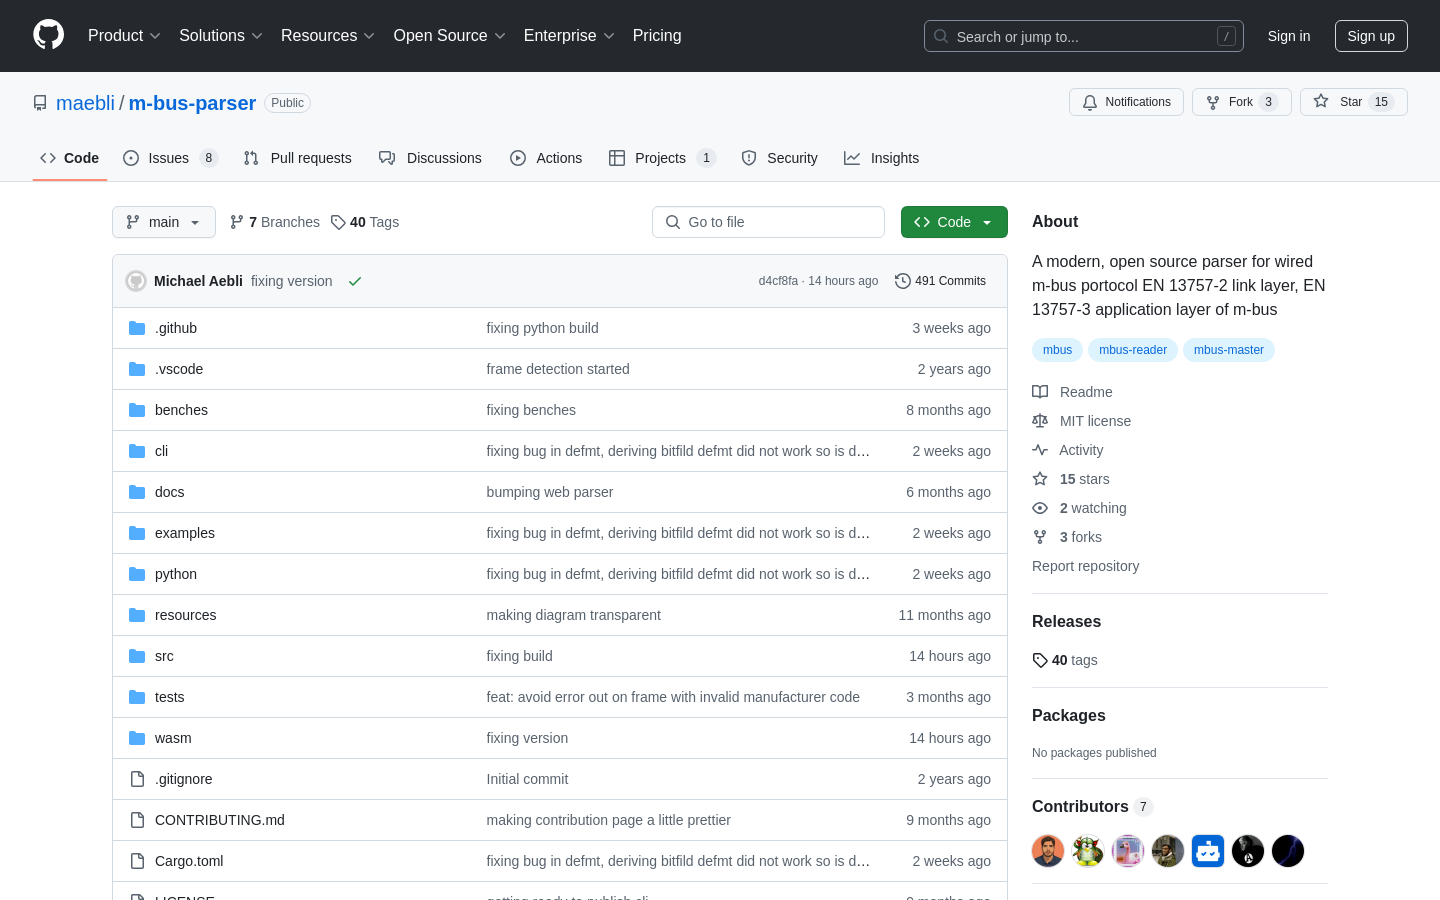The image size is (1440, 900).
Task: Open the tests folder icon
Action: pos(137,697)
